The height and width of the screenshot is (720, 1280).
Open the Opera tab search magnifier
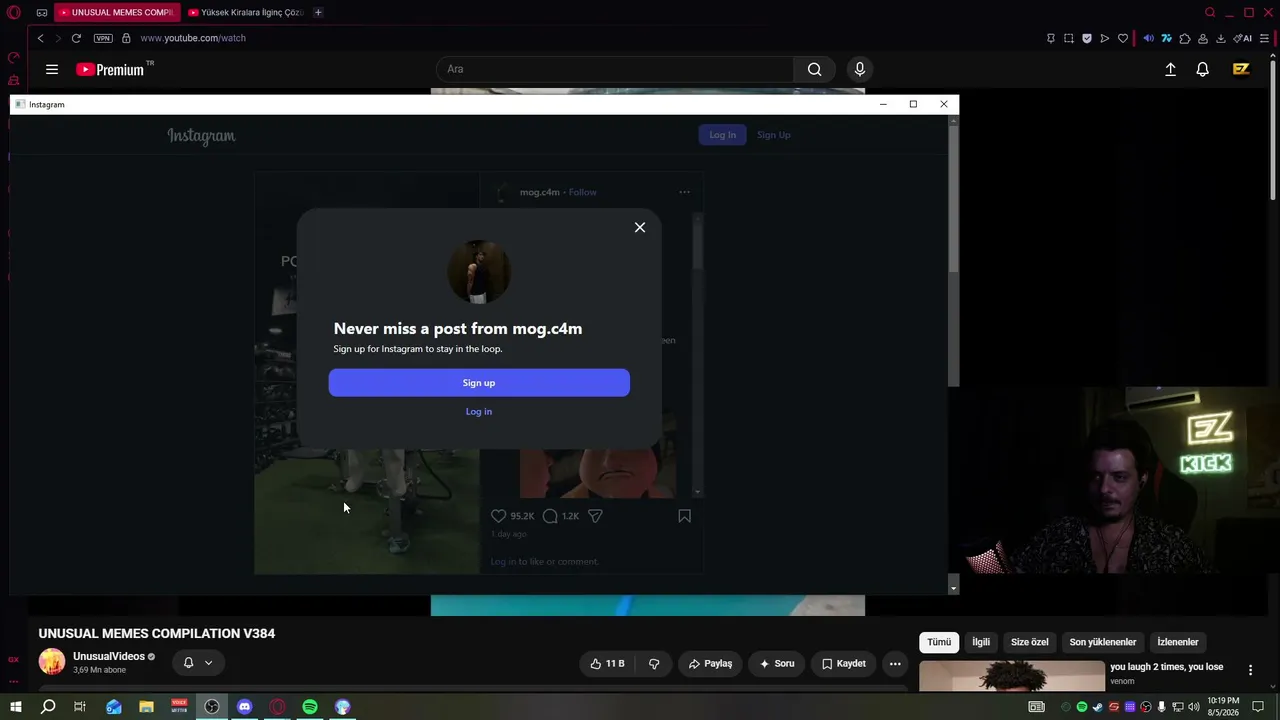1210,13
